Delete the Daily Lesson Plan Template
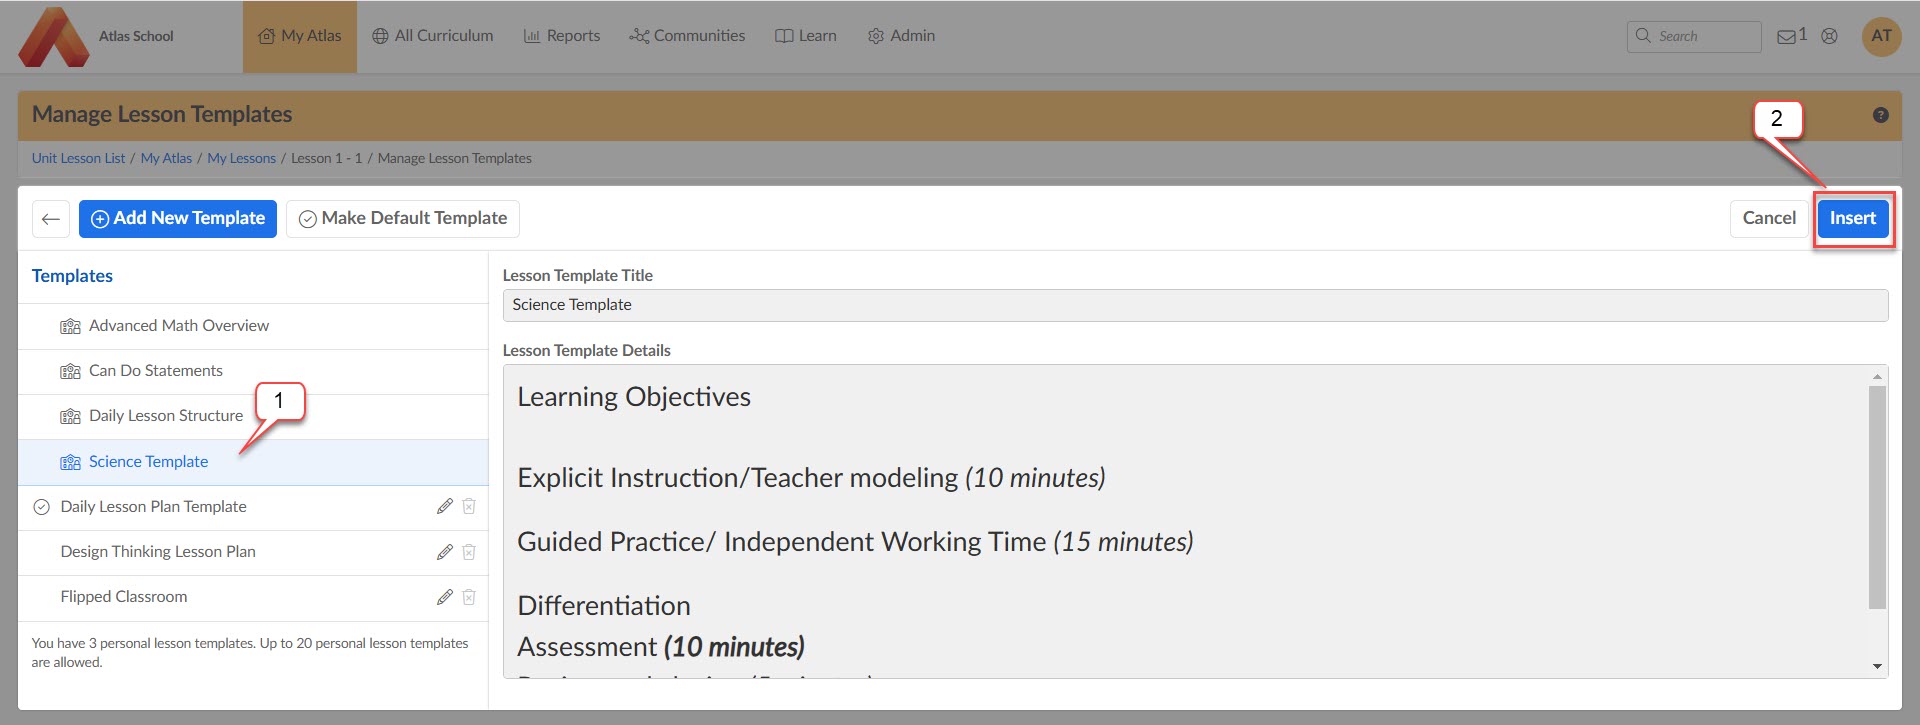The image size is (1920, 725). (x=469, y=507)
